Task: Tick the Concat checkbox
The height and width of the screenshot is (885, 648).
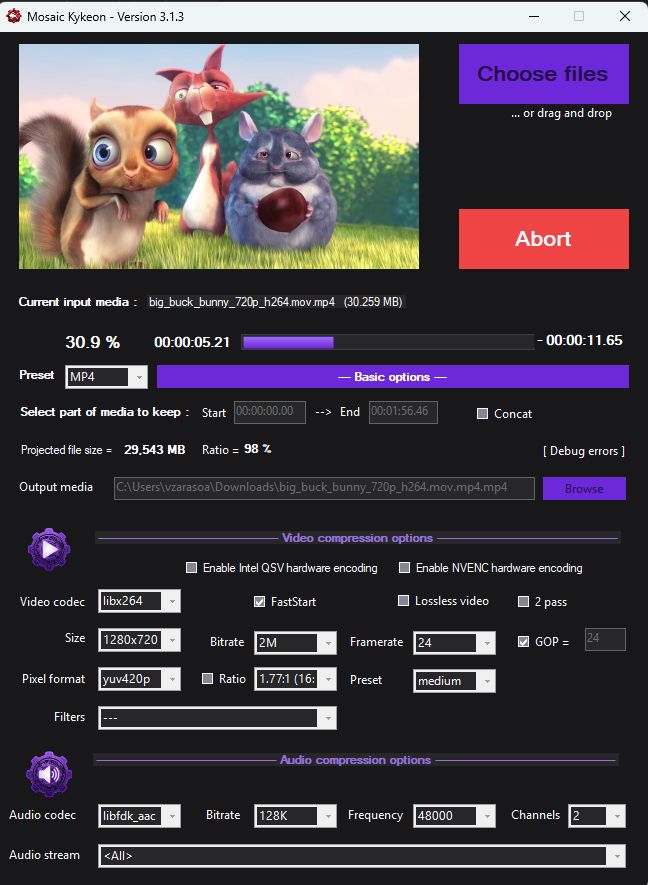Action: [x=483, y=414]
